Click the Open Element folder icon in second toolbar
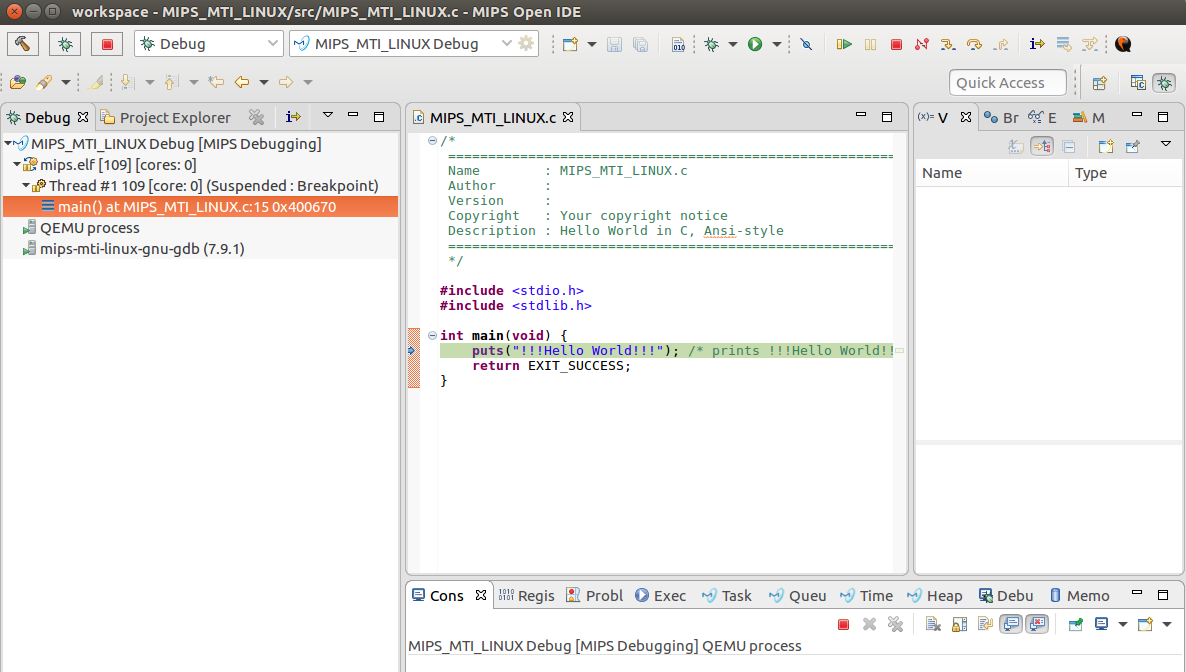Screen dimensions: 1186x672 [x=17, y=82]
